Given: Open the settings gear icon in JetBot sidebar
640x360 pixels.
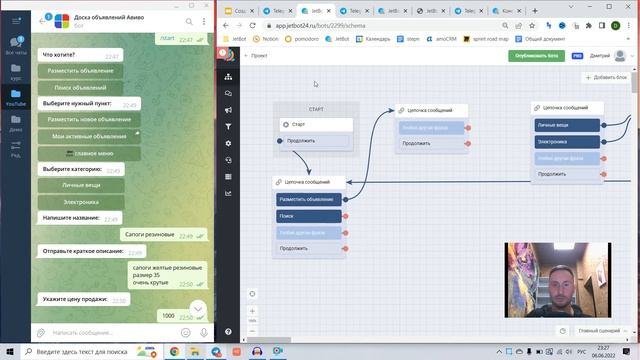Looking at the screenshot, I should 228,144.
